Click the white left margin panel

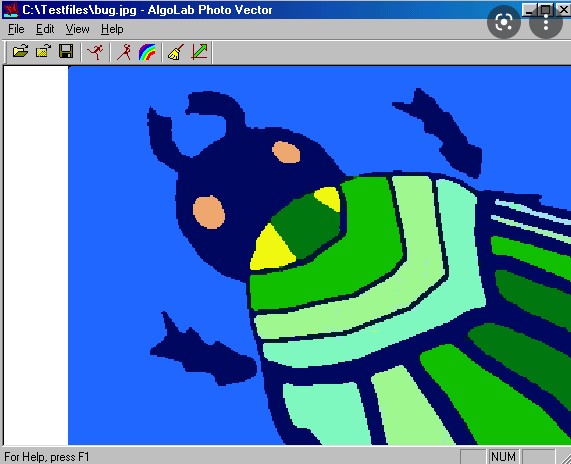(36, 255)
